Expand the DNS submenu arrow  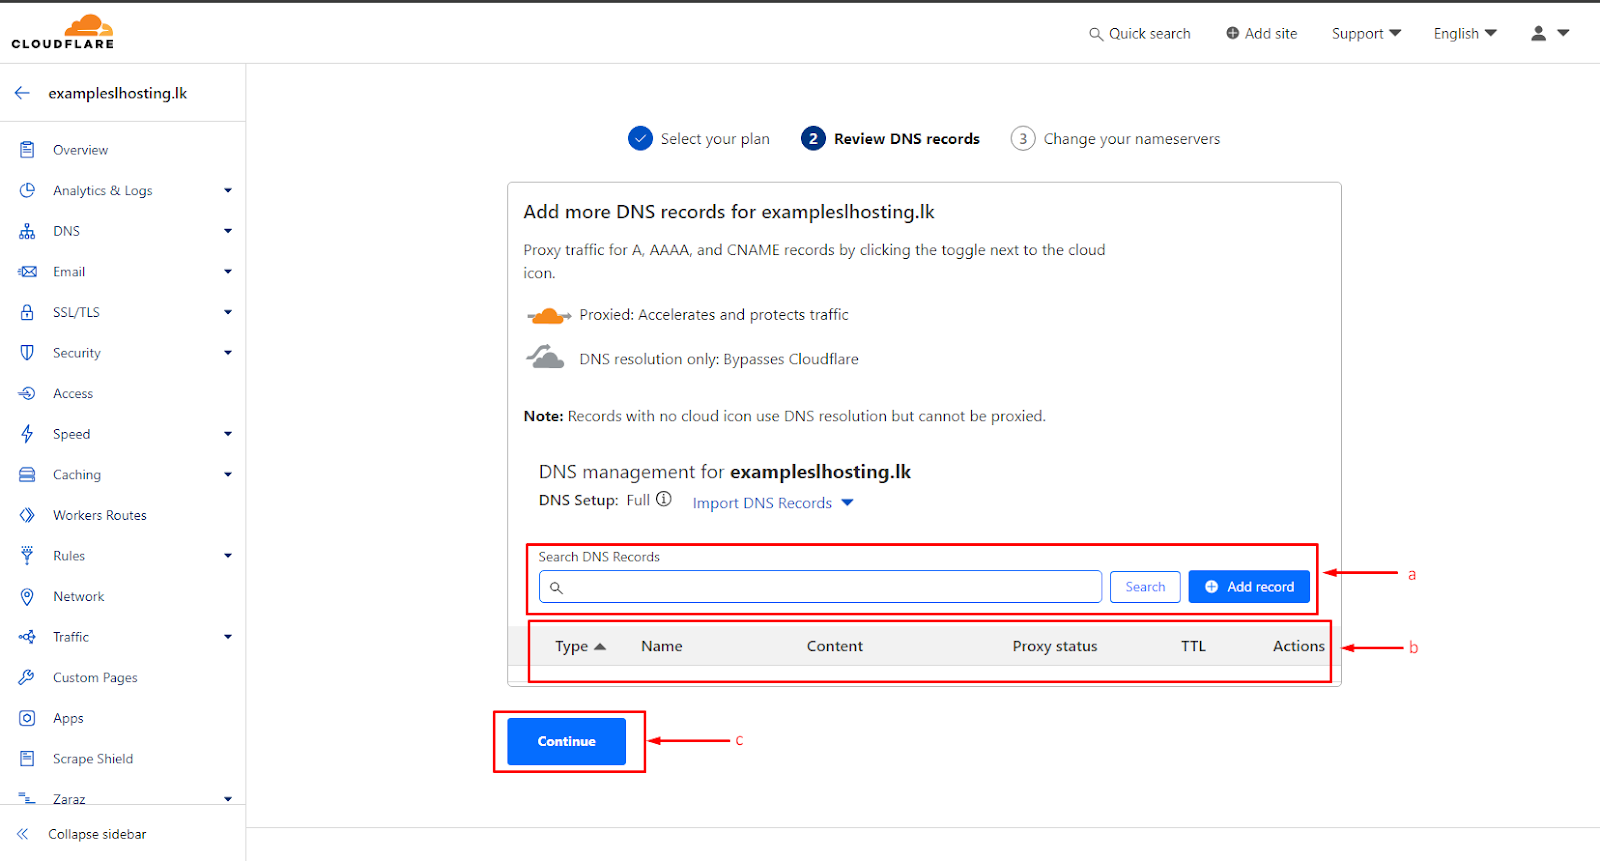pos(228,231)
